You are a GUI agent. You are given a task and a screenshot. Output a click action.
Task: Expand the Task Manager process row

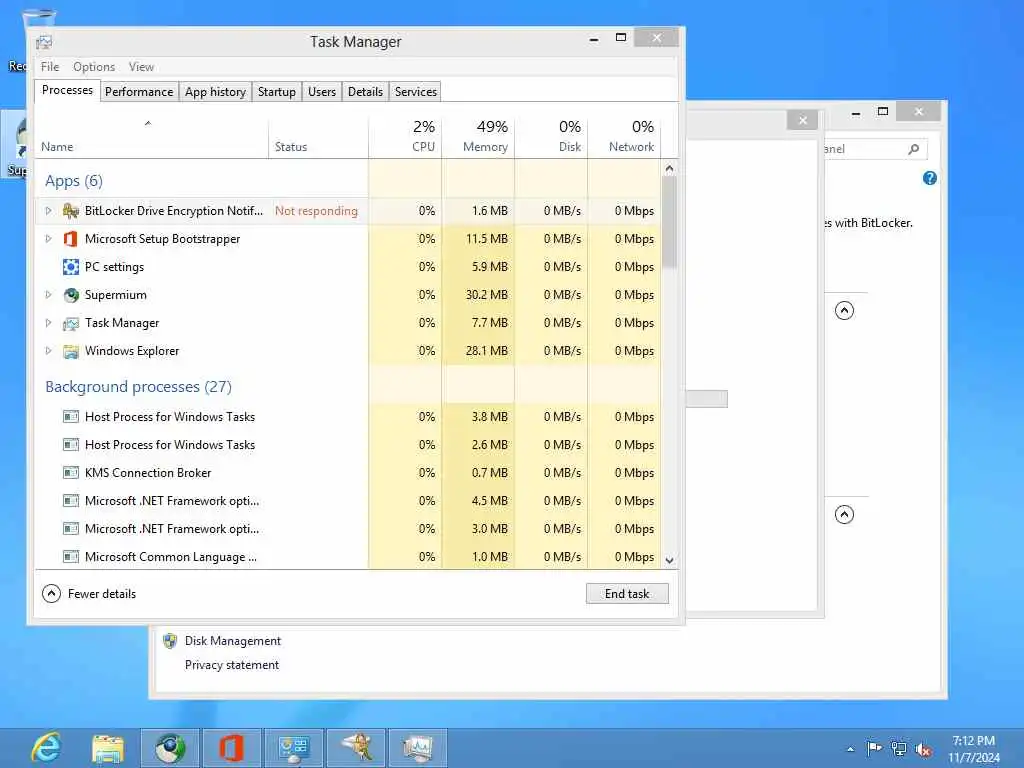coord(48,323)
